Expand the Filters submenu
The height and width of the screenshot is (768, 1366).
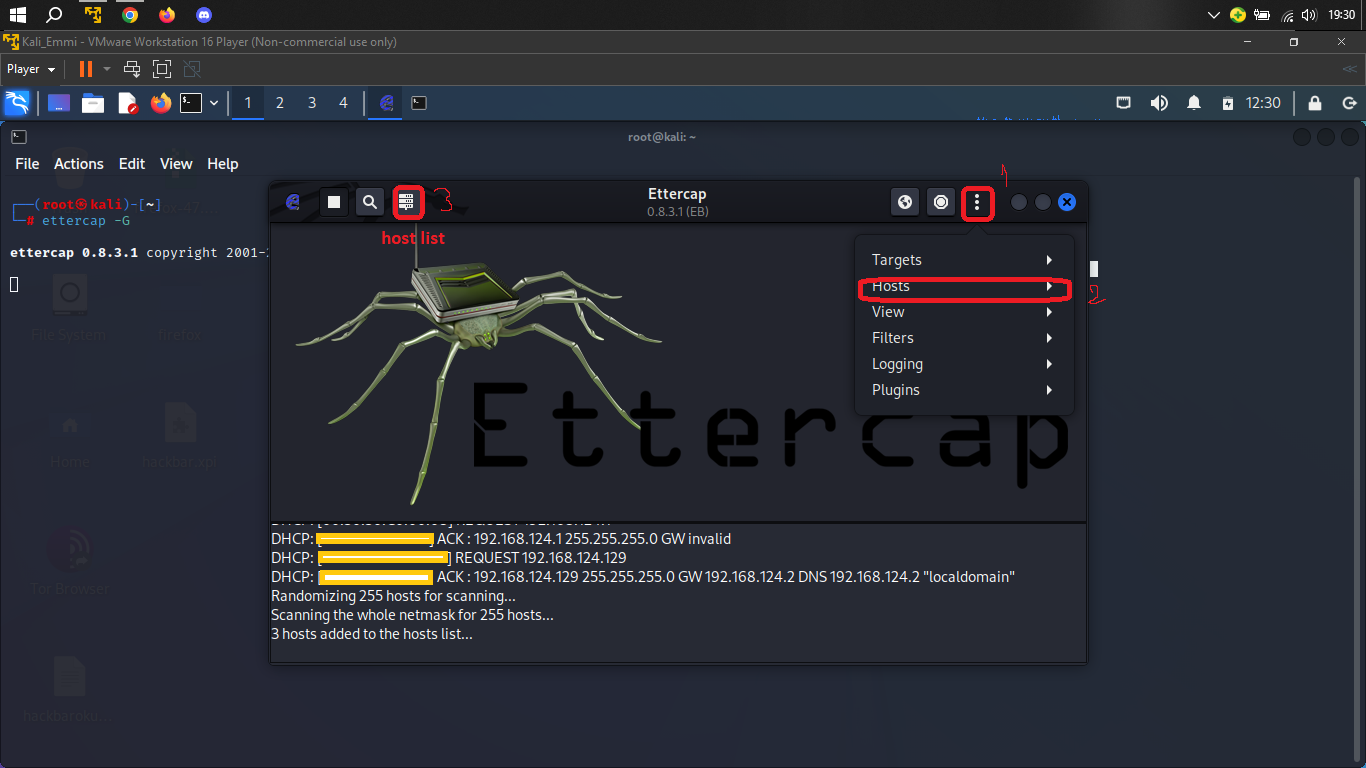point(963,338)
